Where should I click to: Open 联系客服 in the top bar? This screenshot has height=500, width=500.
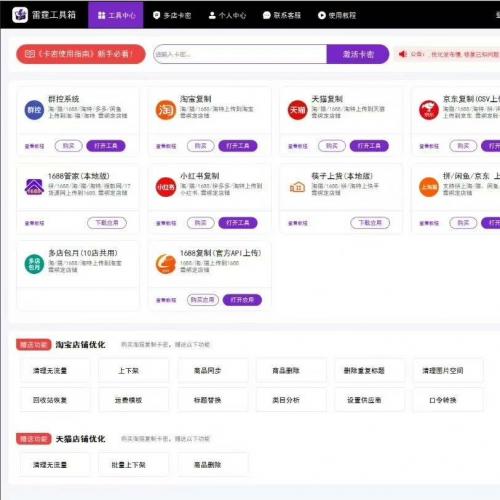pos(282,15)
